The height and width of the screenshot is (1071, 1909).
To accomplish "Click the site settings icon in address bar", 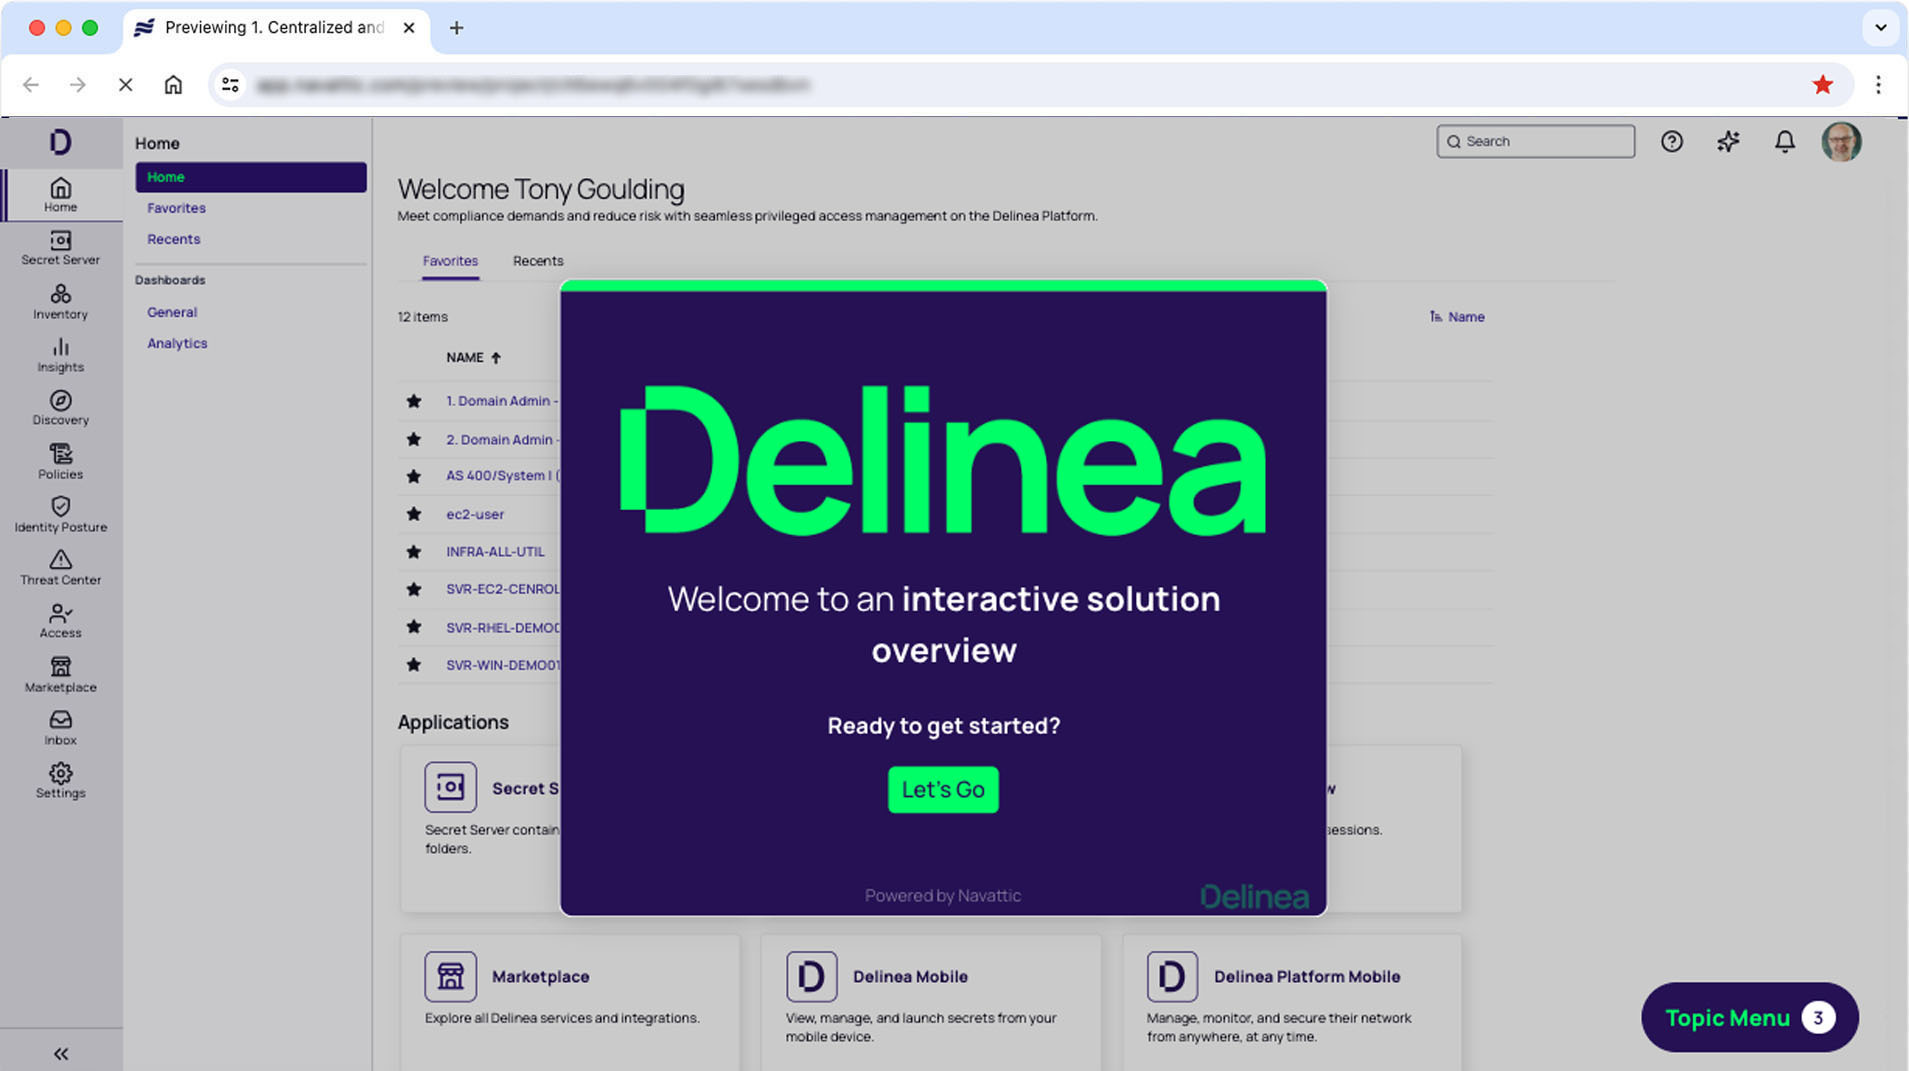I will click(x=230, y=85).
